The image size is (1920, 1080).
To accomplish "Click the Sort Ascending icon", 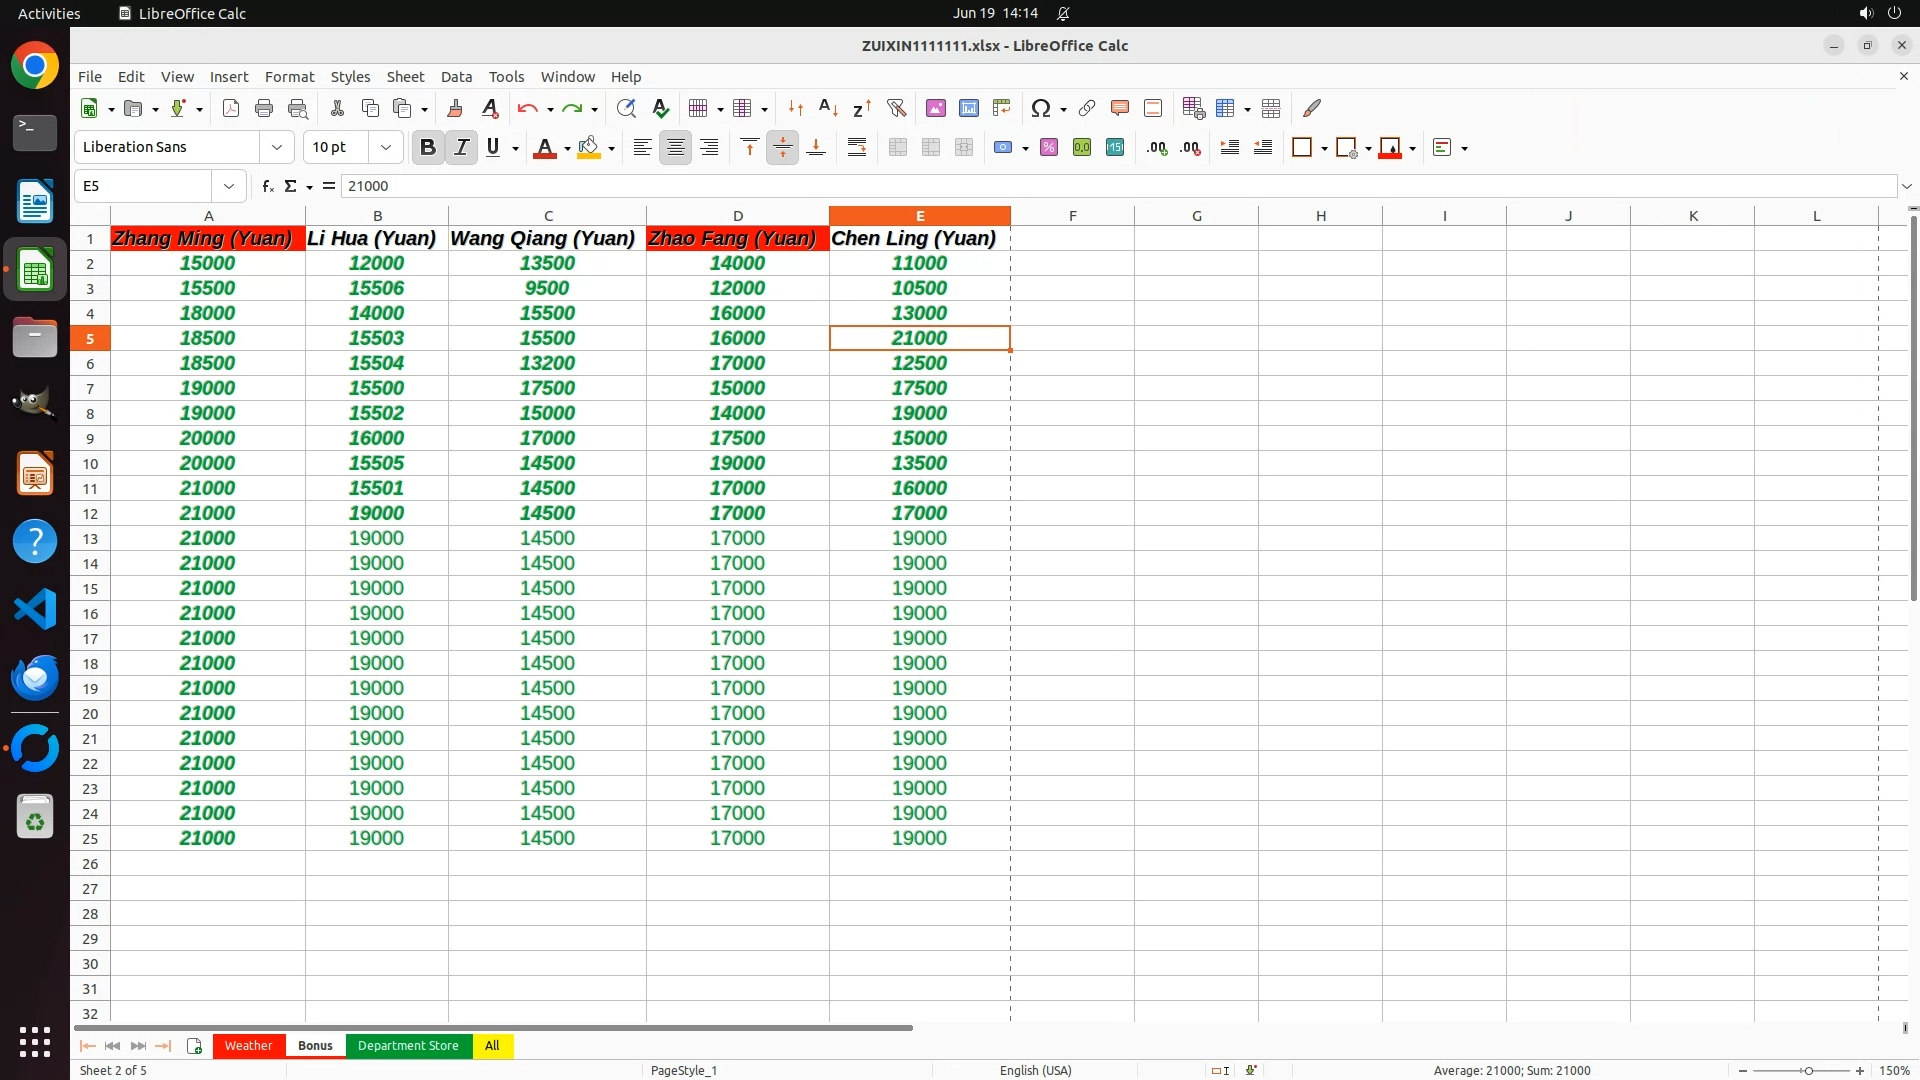I will point(828,108).
